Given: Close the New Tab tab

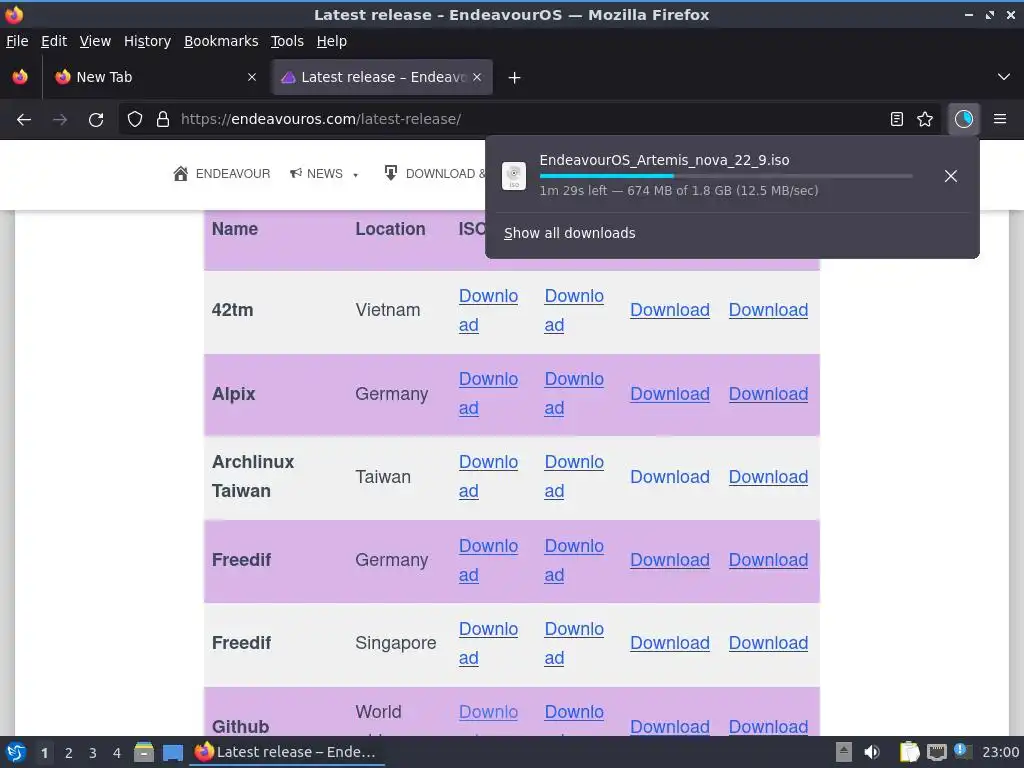Looking at the screenshot, I should tap(252, 77).
